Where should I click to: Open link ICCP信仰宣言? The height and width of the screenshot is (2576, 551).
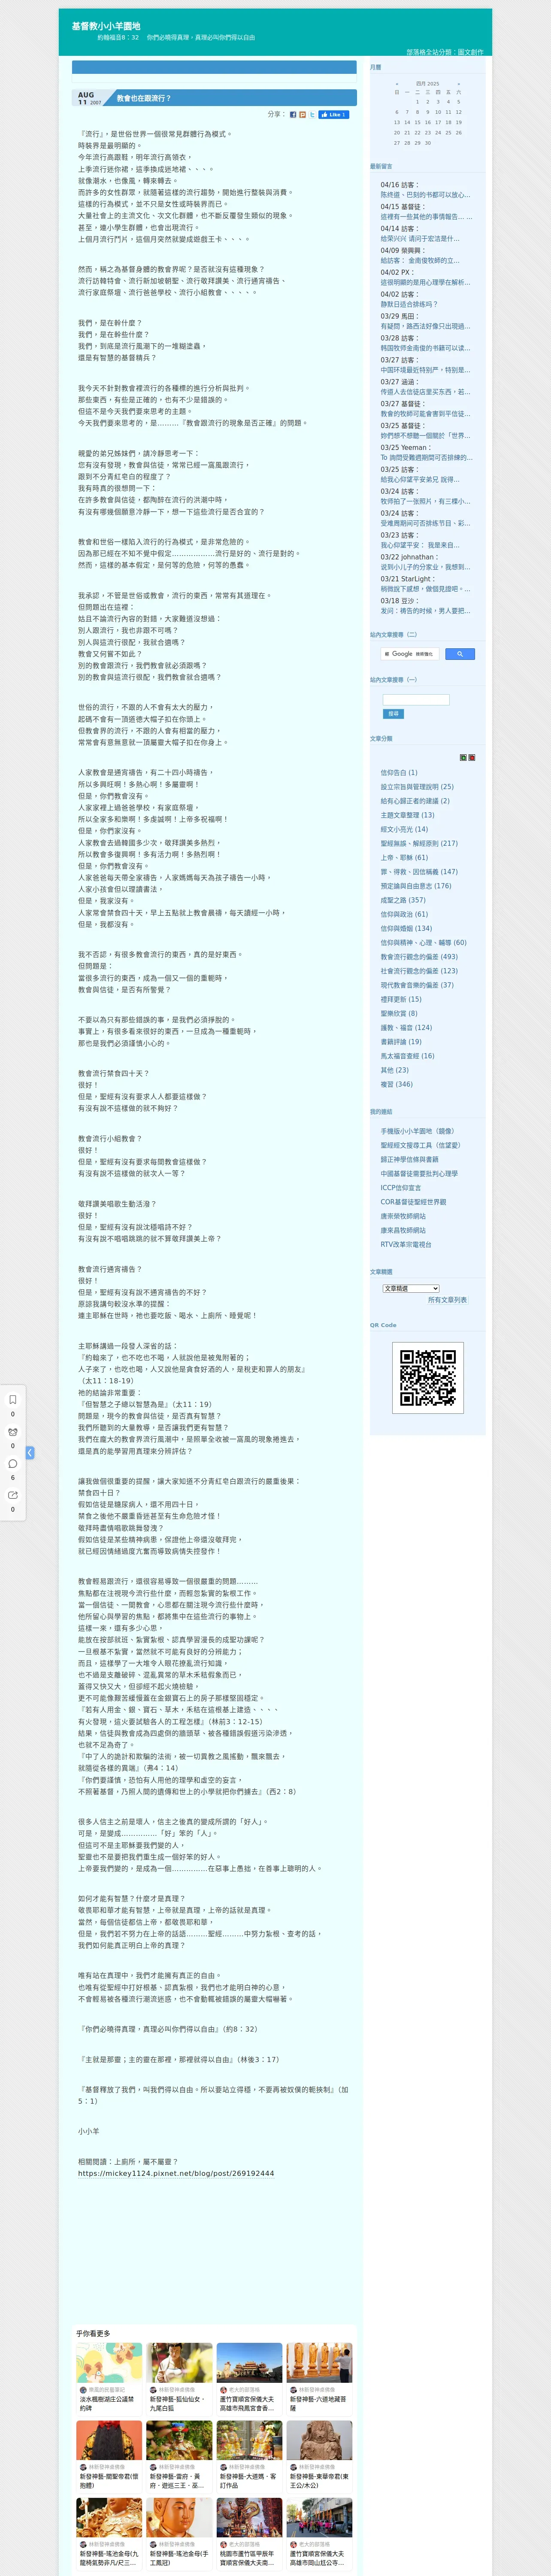click(401, 1188)
